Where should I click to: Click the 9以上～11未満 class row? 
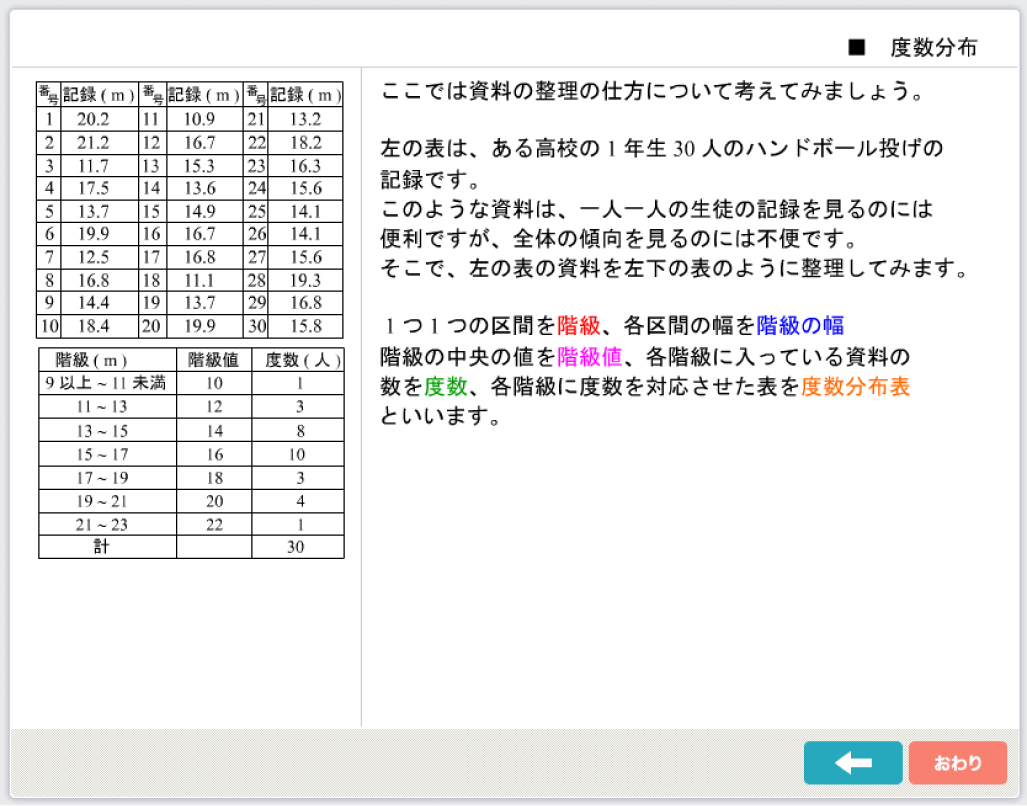click(106, 383)
